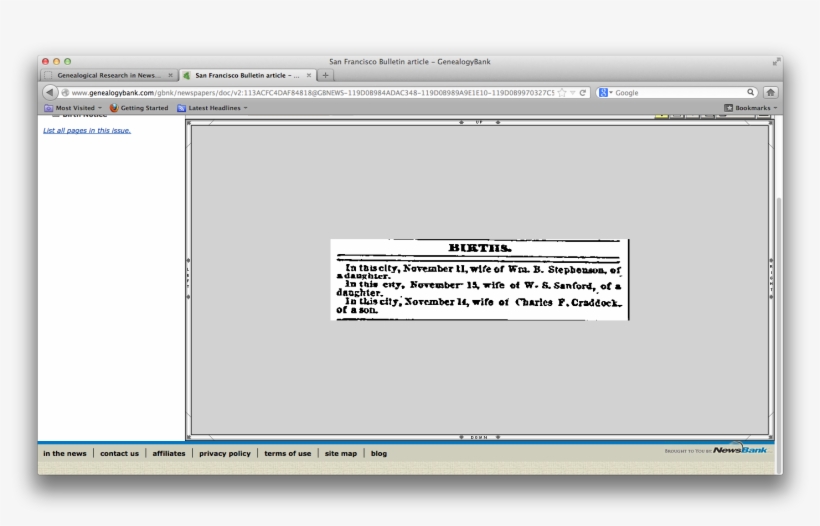Close the San Francisco Bulletin article tab
This screenshot has height=526, width=820.
point(309,75)
